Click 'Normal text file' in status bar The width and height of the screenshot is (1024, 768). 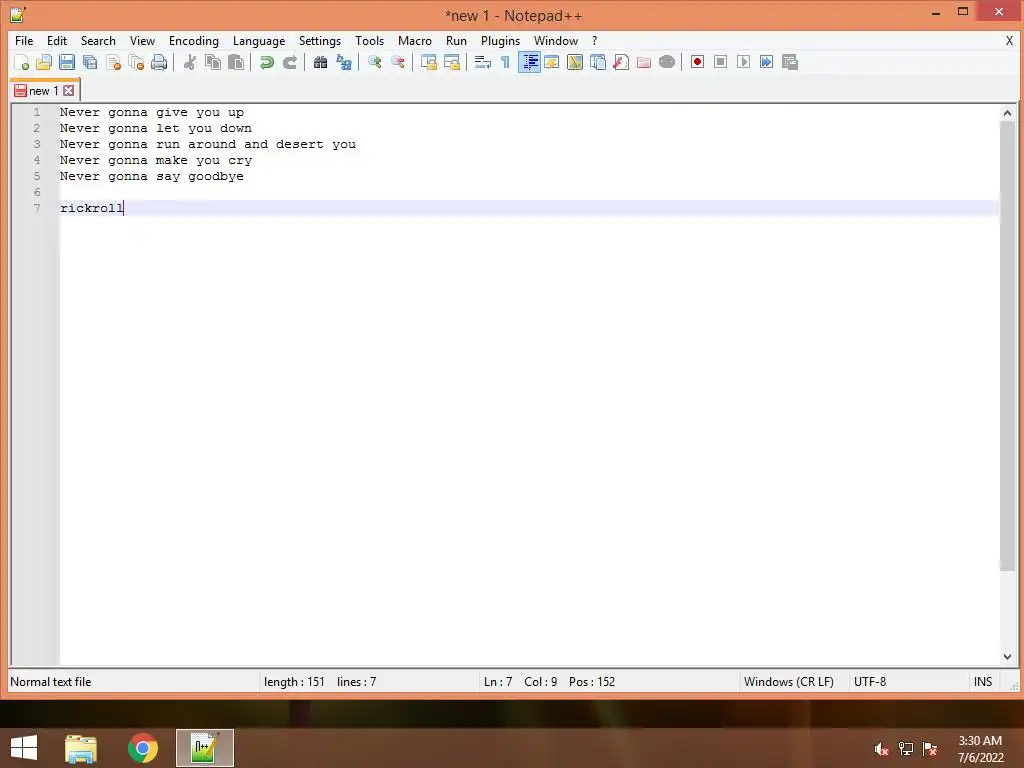tap(51, 682)
